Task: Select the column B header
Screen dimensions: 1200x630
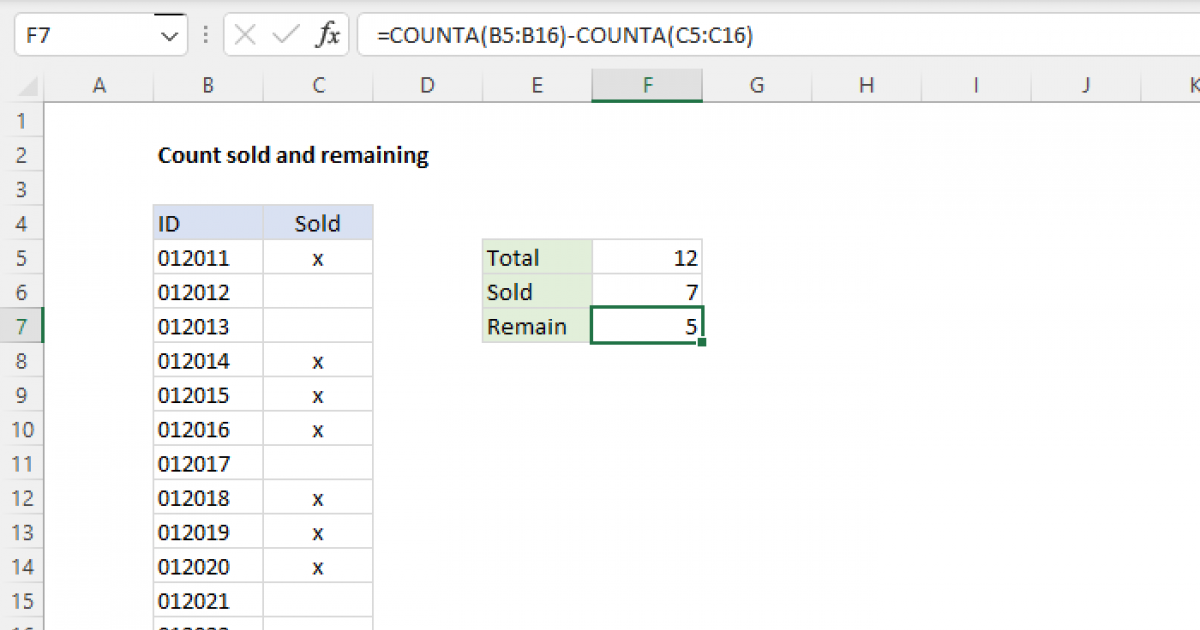Action: 207,86
